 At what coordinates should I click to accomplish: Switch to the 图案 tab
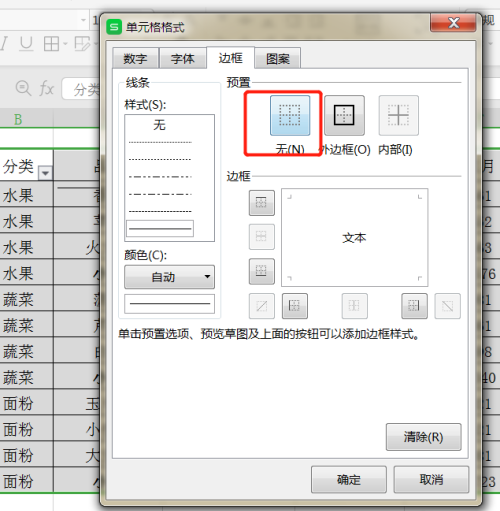278,59
